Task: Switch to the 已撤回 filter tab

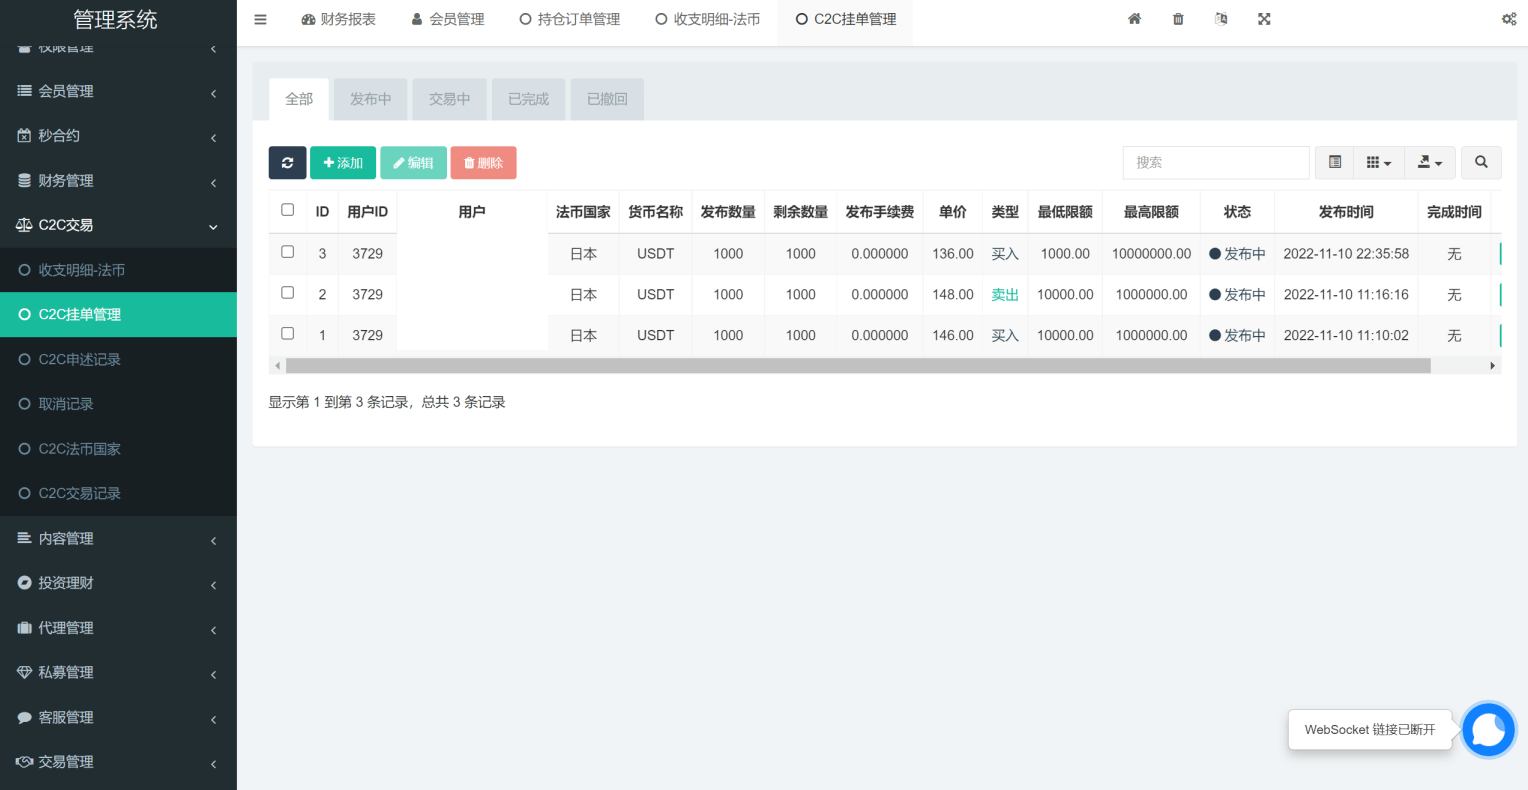Action: tap(607, 99)
